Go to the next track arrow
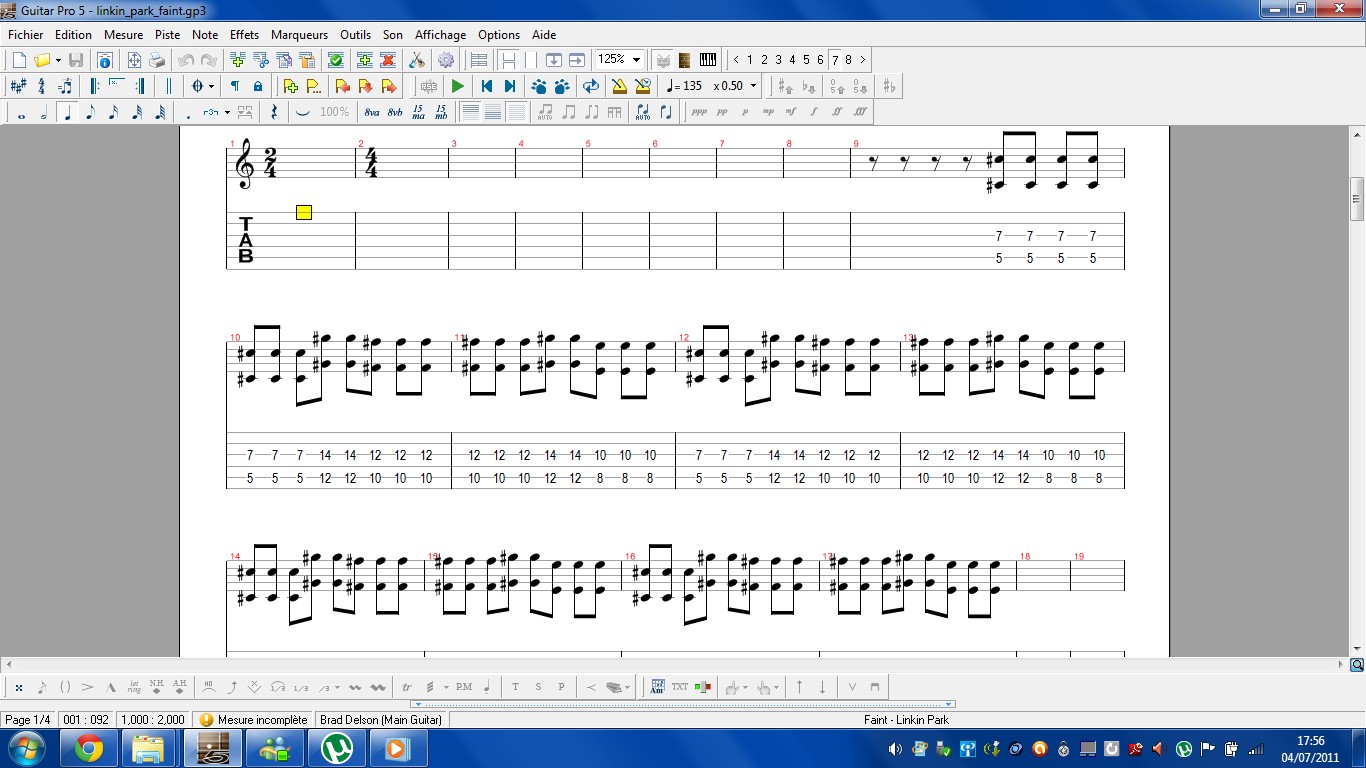Screen dimensions: 1366x768 [x=863, y=60]
